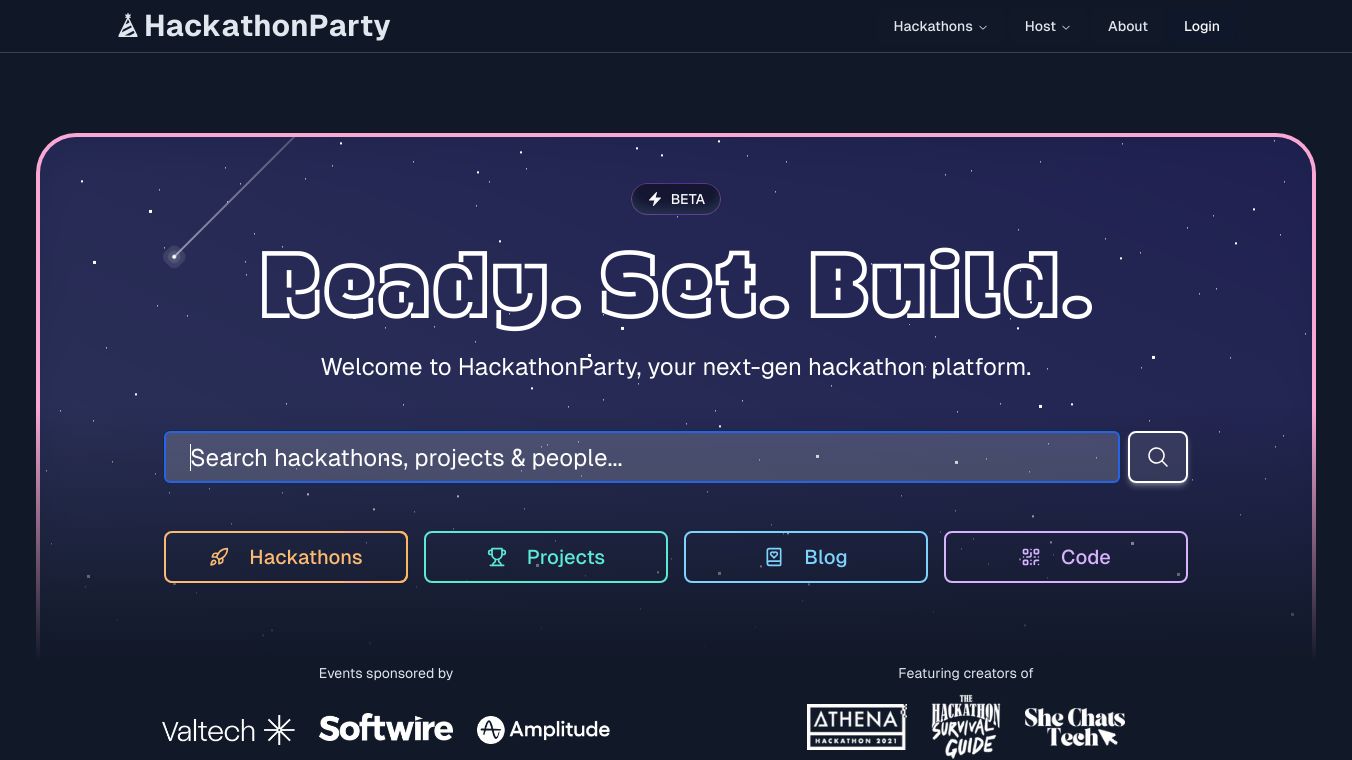Open the She Chats Tech logo
Screen dimensions: 1352x760
click(x=1075, y=727)
